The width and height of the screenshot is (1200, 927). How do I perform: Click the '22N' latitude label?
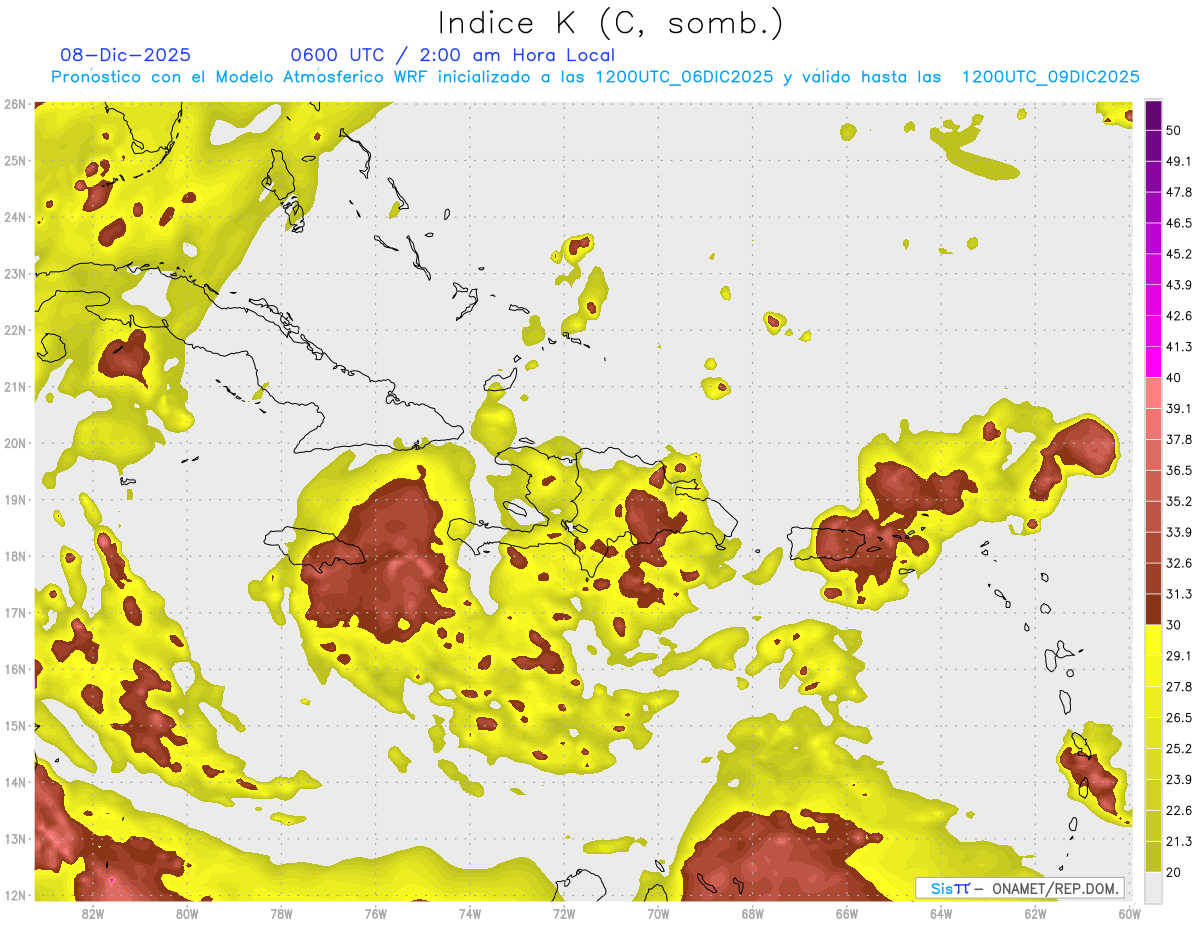14,330
